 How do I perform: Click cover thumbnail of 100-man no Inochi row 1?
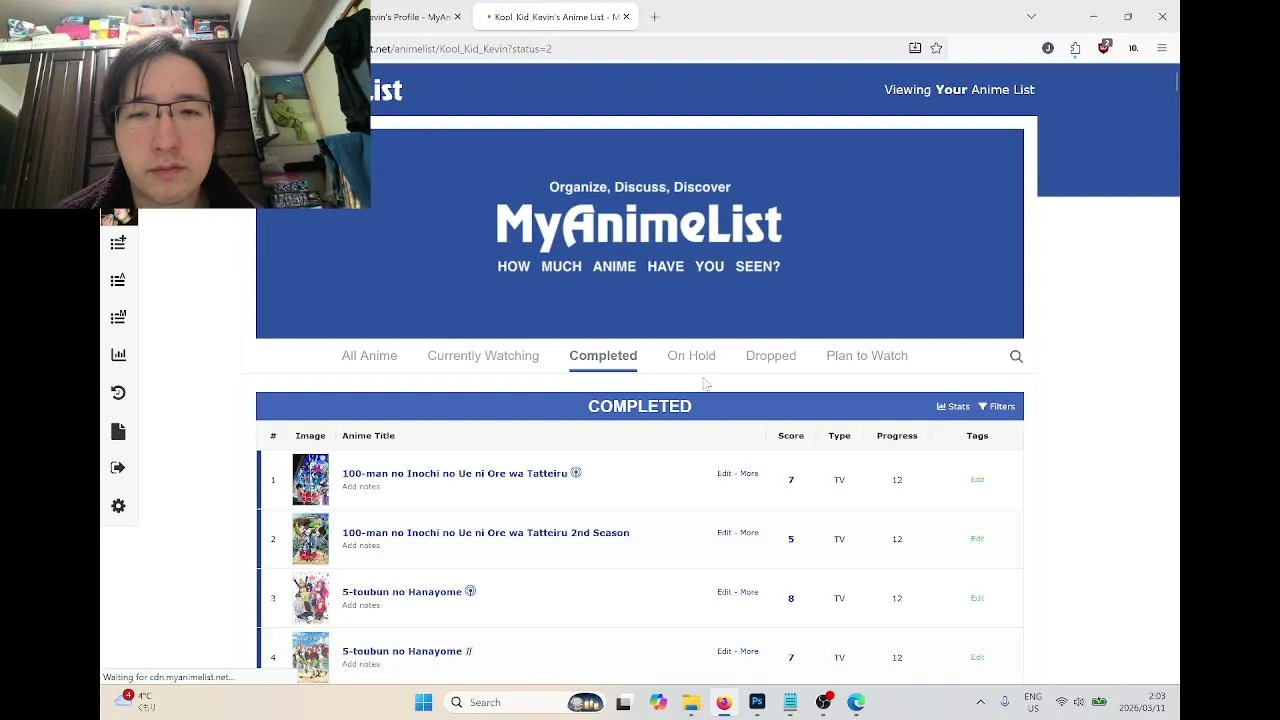(x=310, y=480)
